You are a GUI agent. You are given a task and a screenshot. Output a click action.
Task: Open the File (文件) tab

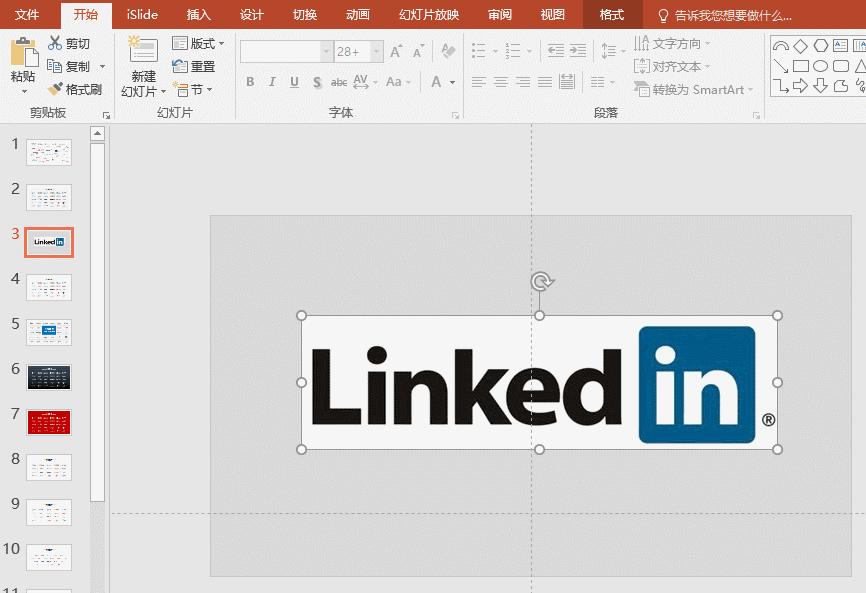point(27,14)
